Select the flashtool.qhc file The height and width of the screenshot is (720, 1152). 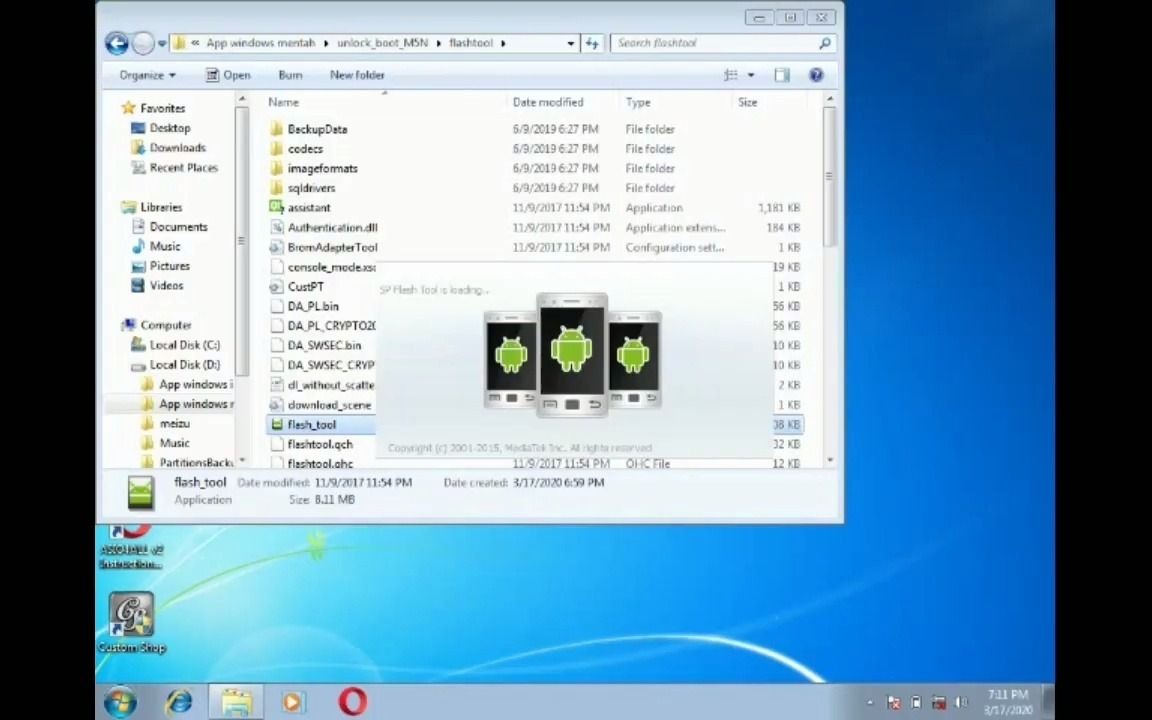pos(320,464)
